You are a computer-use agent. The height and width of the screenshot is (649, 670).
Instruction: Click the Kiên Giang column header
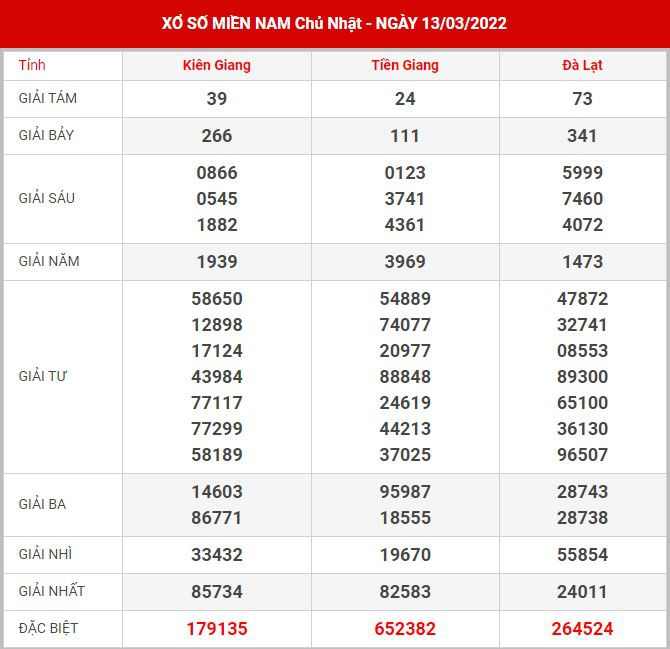click(x=217, y=66)
